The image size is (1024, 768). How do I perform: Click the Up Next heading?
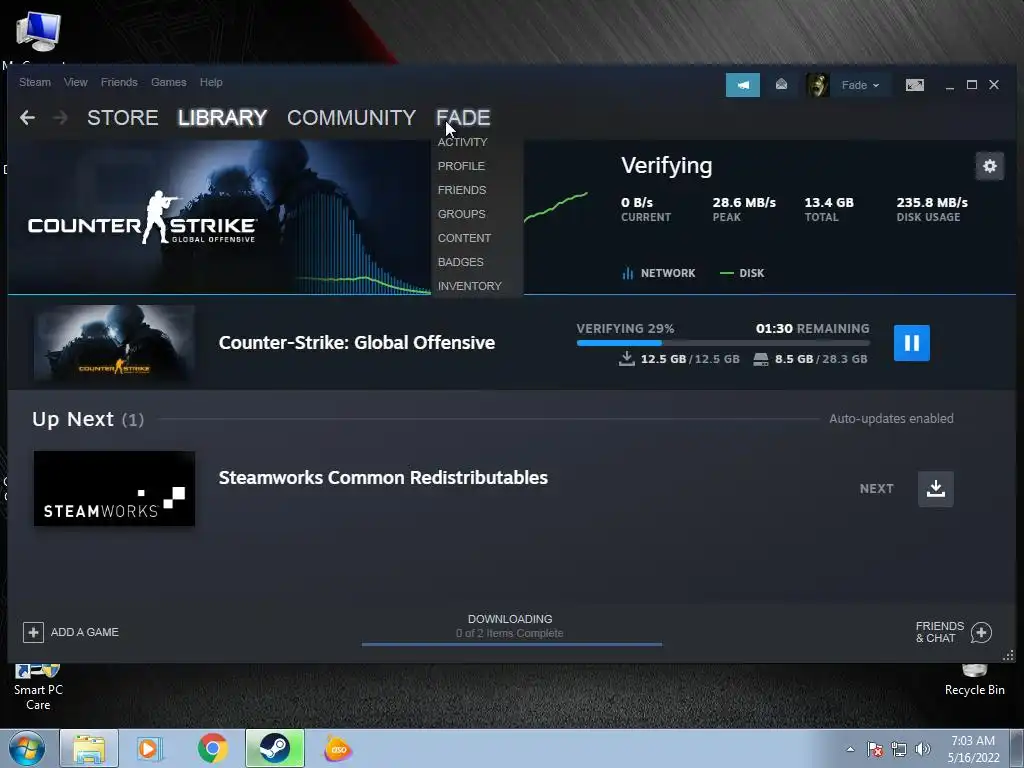(x=88, y=419)
